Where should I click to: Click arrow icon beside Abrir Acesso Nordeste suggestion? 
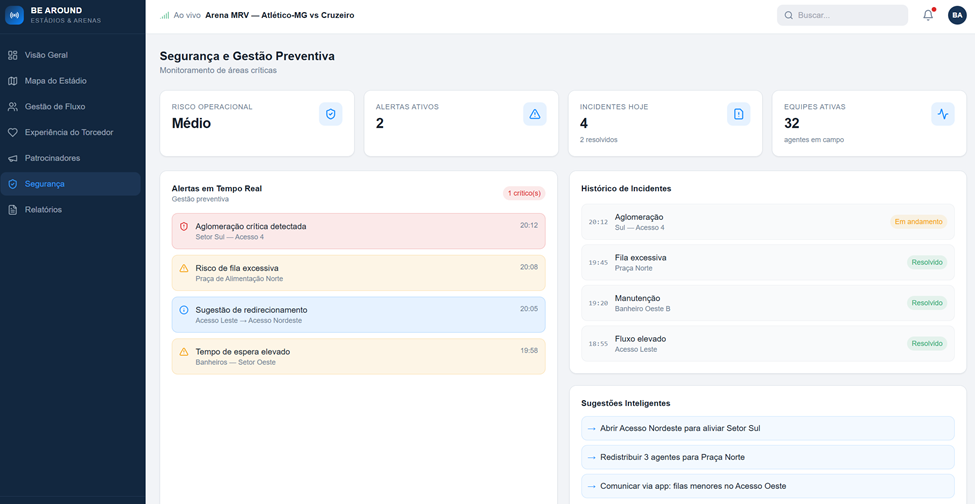592,429
